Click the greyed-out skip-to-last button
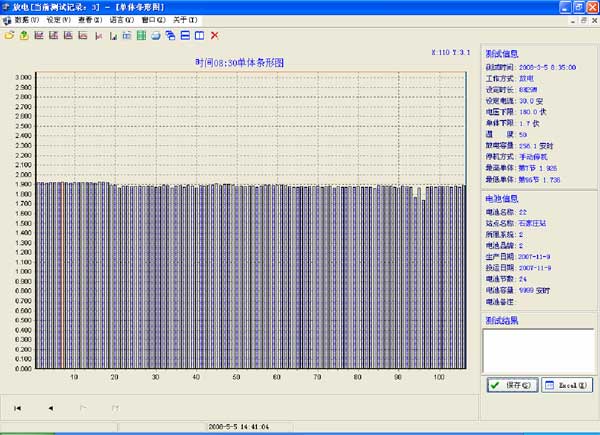The height and width of the screenshot is (435, 600). (x=115, y=408)
